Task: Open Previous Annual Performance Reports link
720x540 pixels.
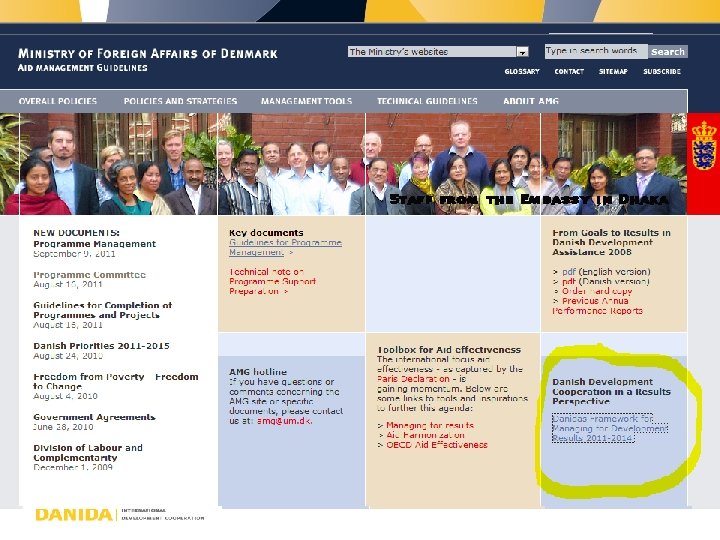Action: point(597,306)
